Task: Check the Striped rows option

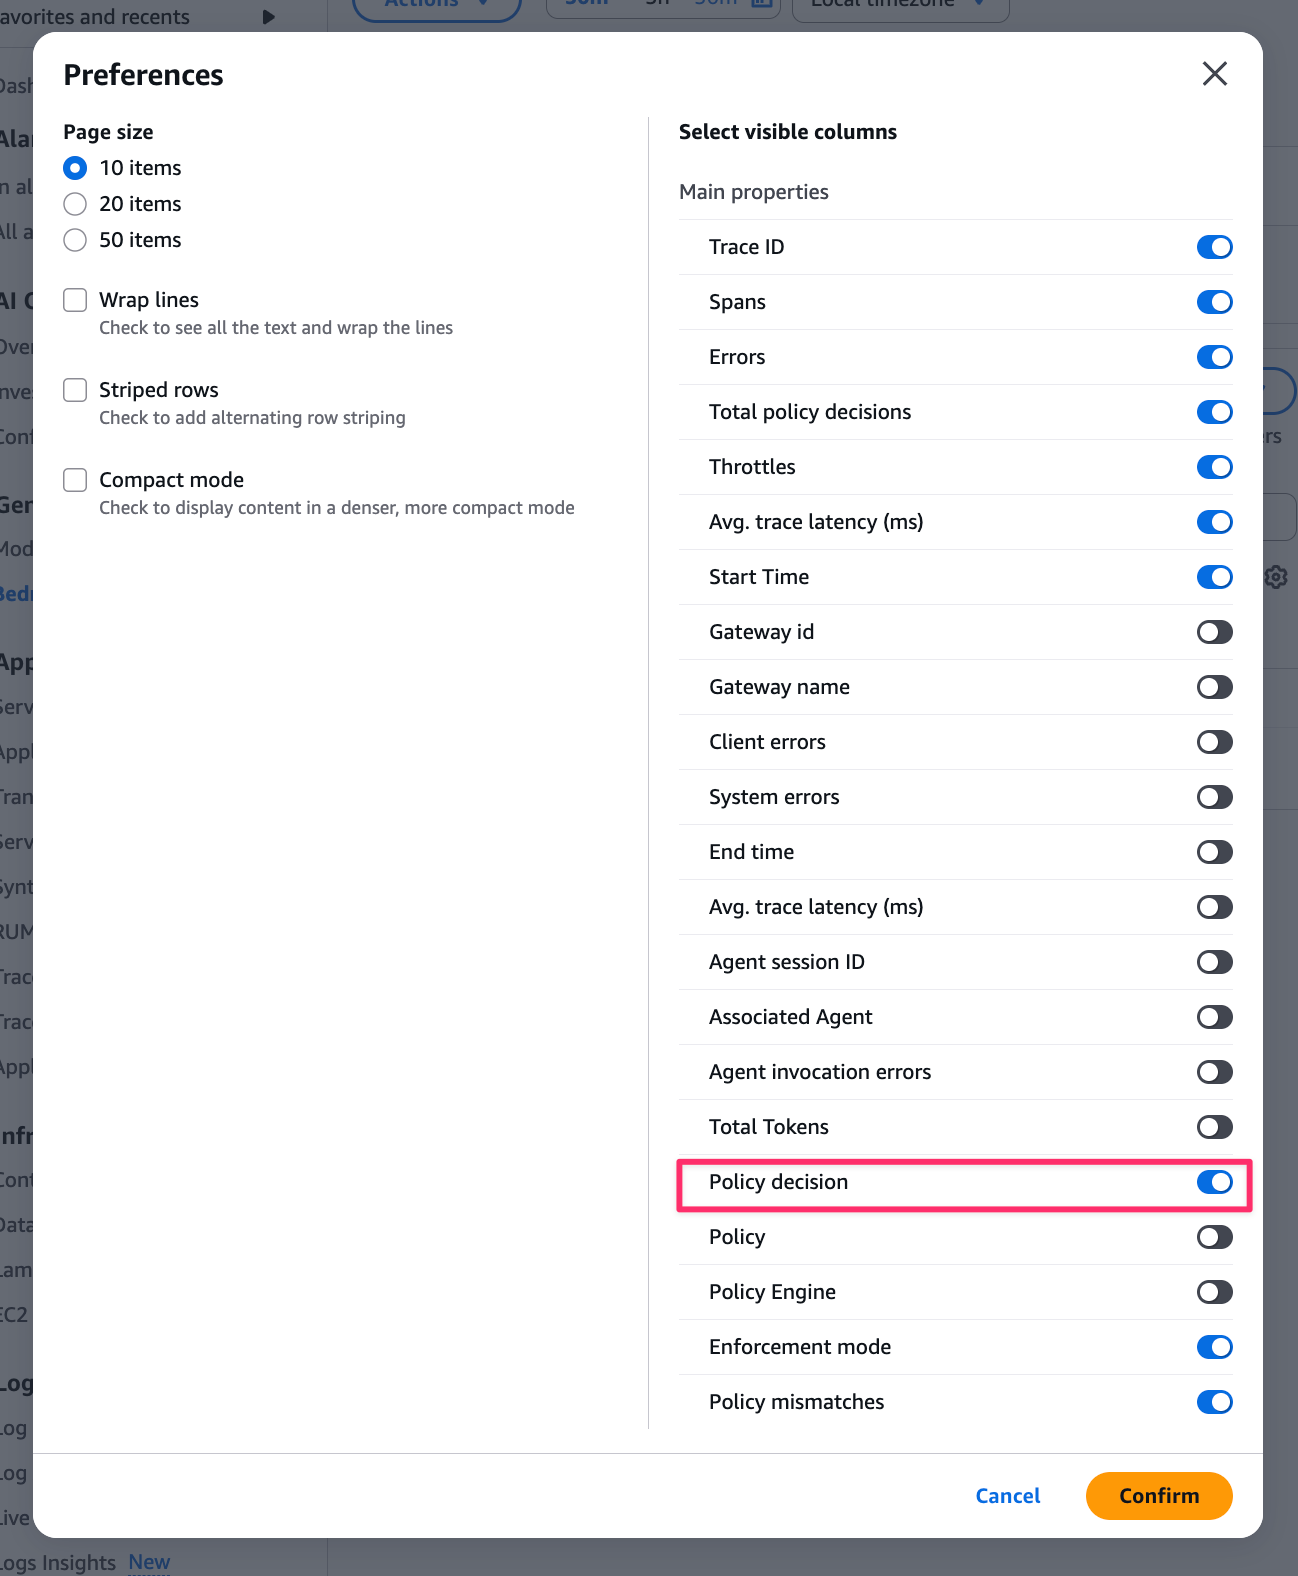Action: coord(75,390)
